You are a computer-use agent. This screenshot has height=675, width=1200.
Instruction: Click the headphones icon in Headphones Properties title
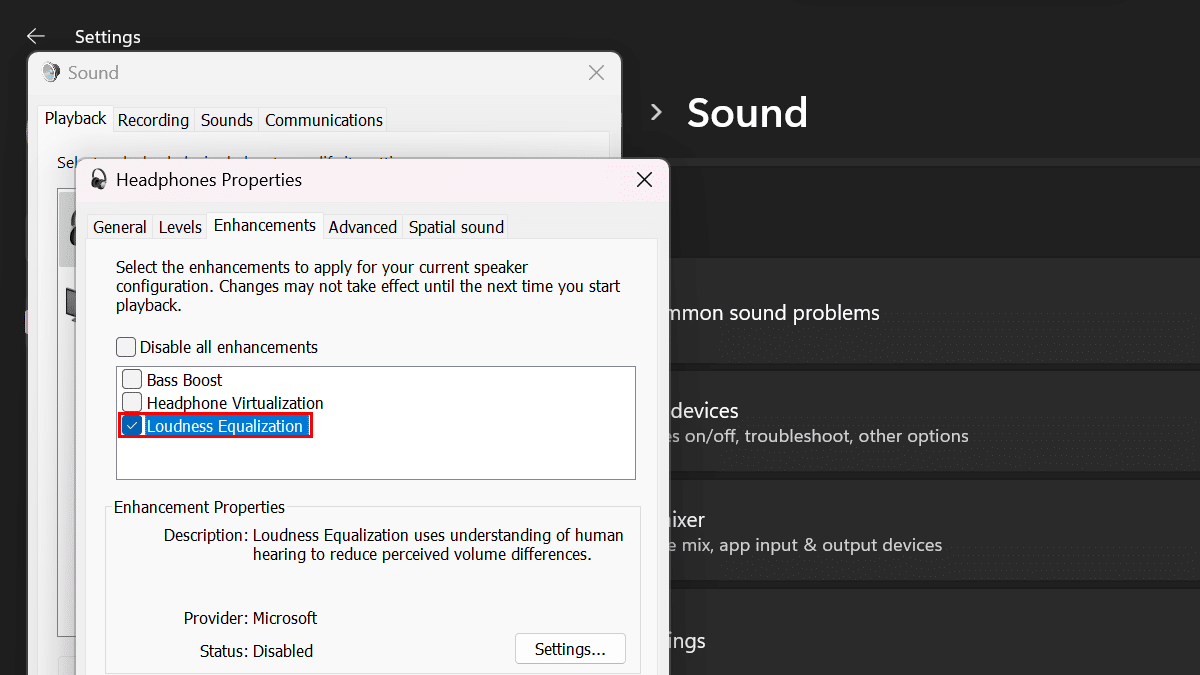click(x=99, y=180)
